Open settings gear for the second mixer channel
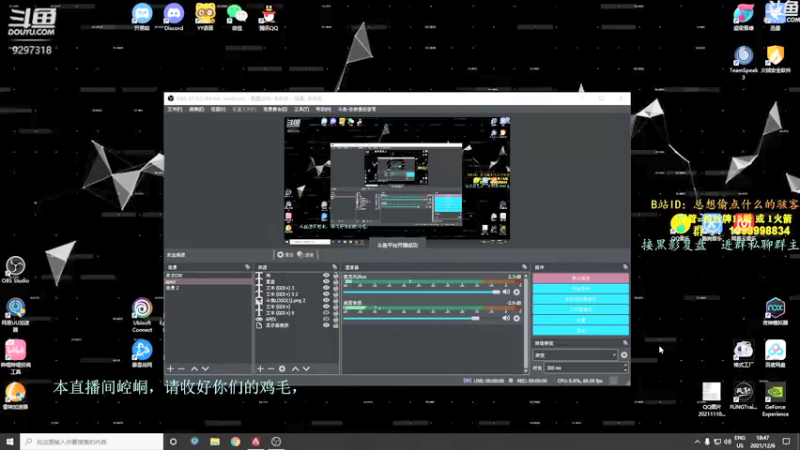 point(517,318)
